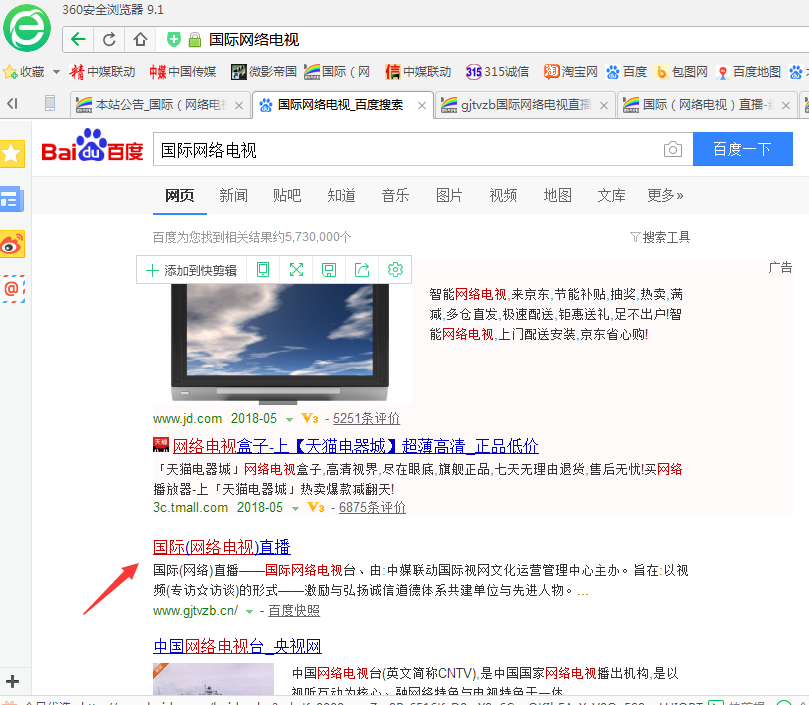Screen dimensions: 809x705
Task: Open the 百度 bookmark
Action: point(626,72)
